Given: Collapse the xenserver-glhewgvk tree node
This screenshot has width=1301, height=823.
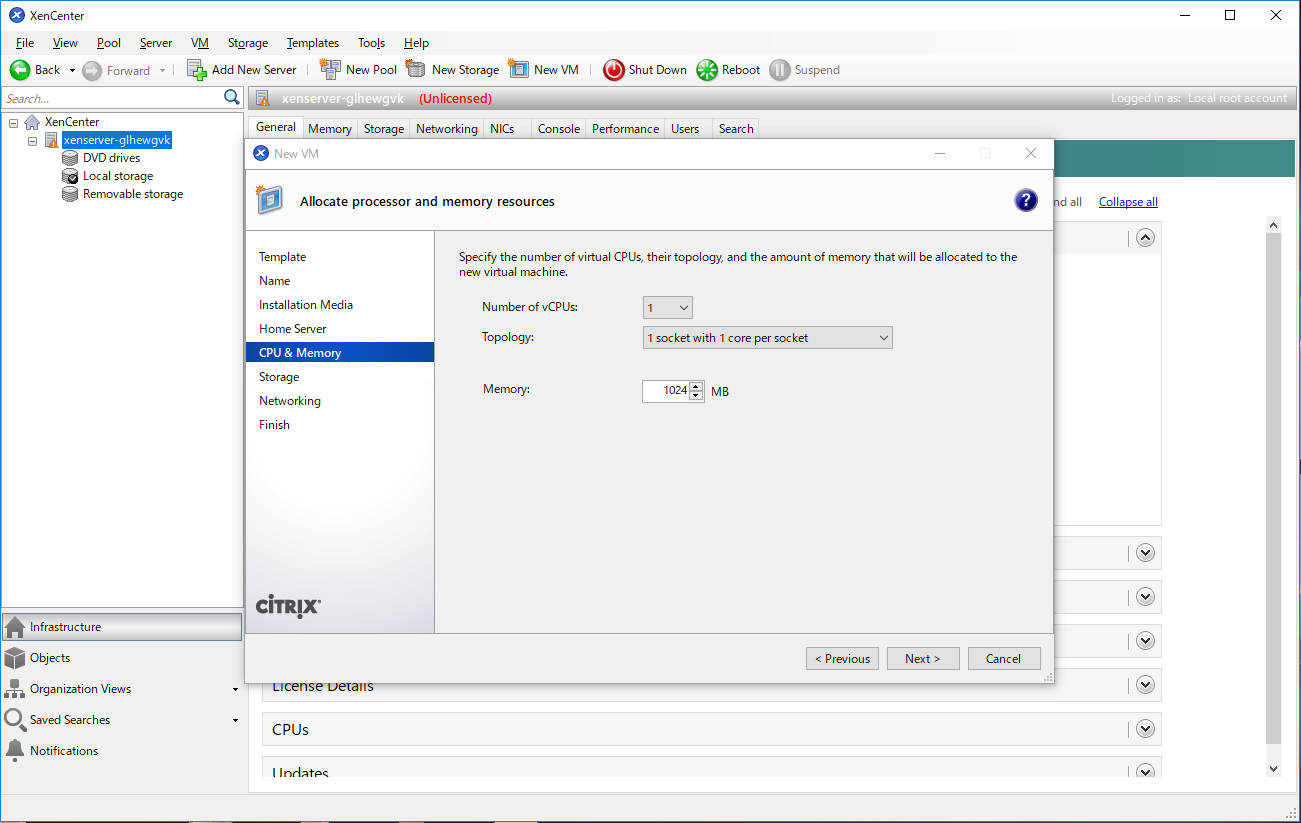Looking at the screenshot, I should 32,140.
